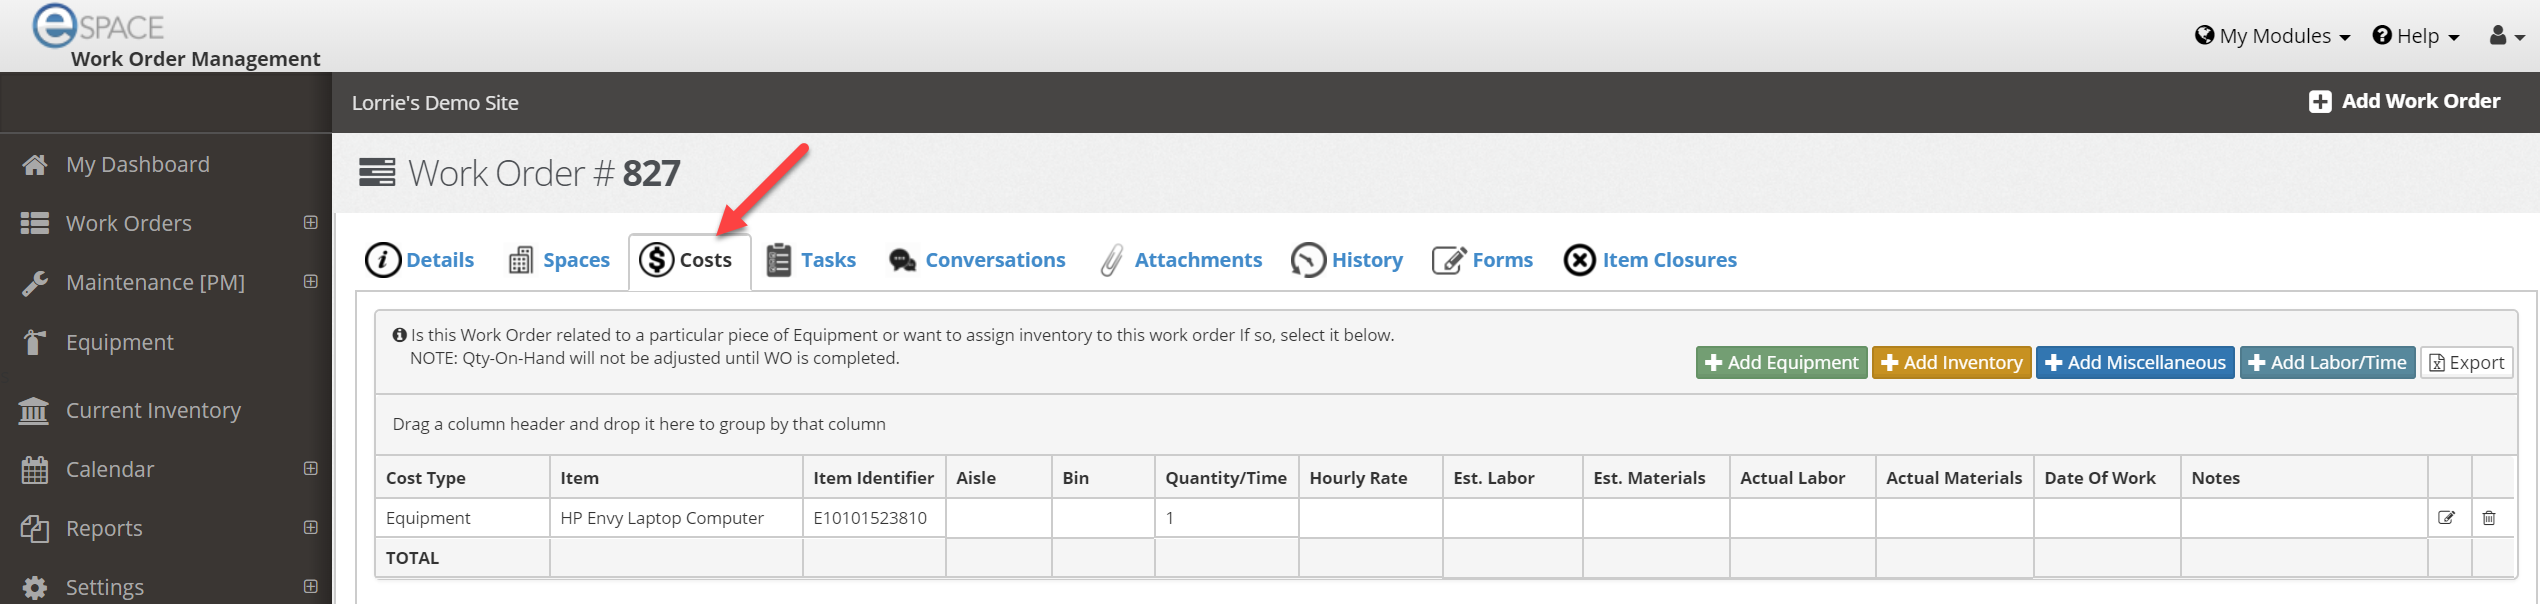The height and width of the screenshot is (604, 2540).
Task: Expand the Reports sidebar submenu
Action: tap(311, 527)
